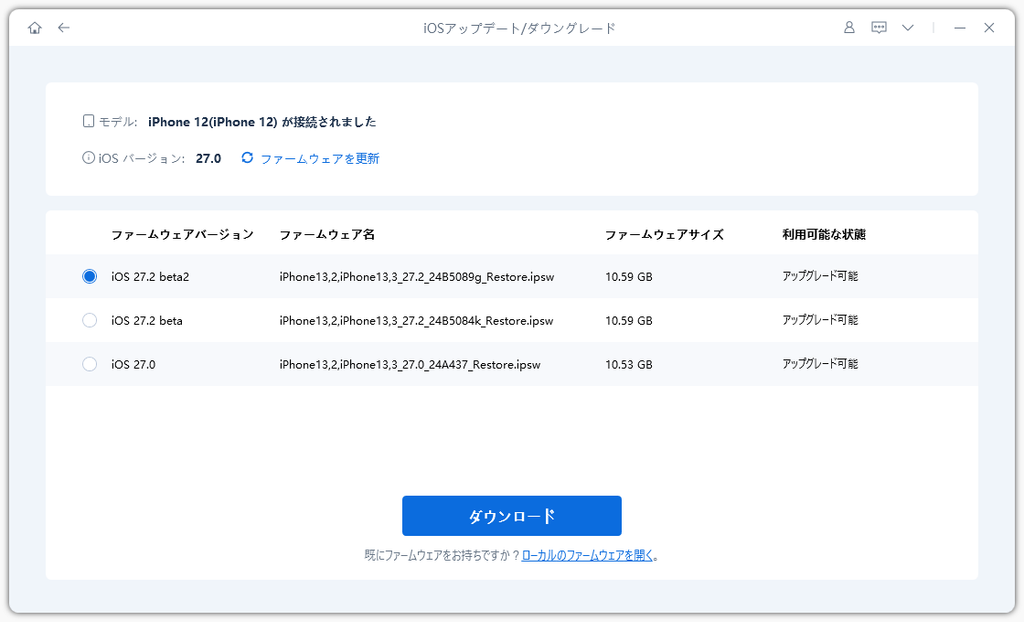Minimize the application window
1024x622 pixels.
(x=959, y=28)
